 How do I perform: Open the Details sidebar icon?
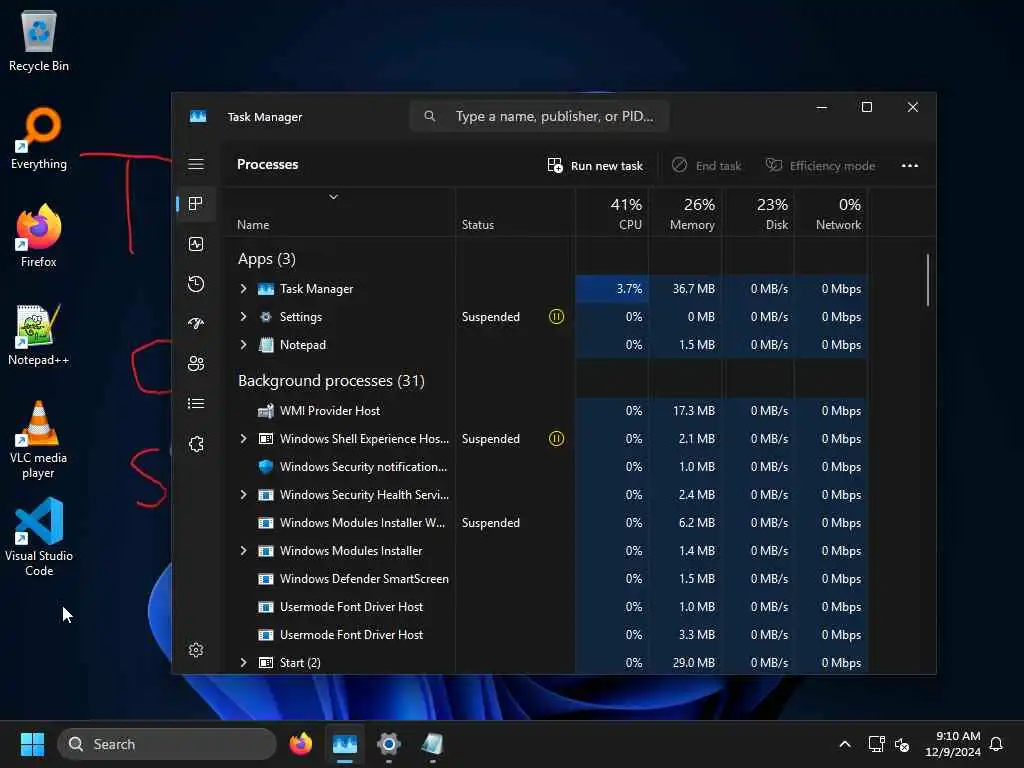point(196,404)
